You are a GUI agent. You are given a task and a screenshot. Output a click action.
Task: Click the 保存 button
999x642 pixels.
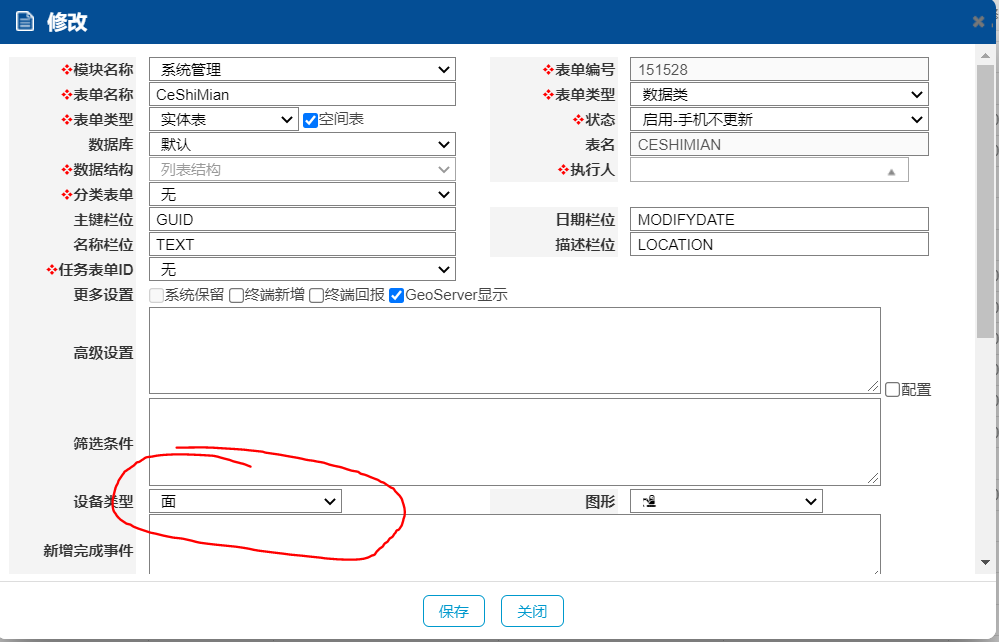(453, 611)
